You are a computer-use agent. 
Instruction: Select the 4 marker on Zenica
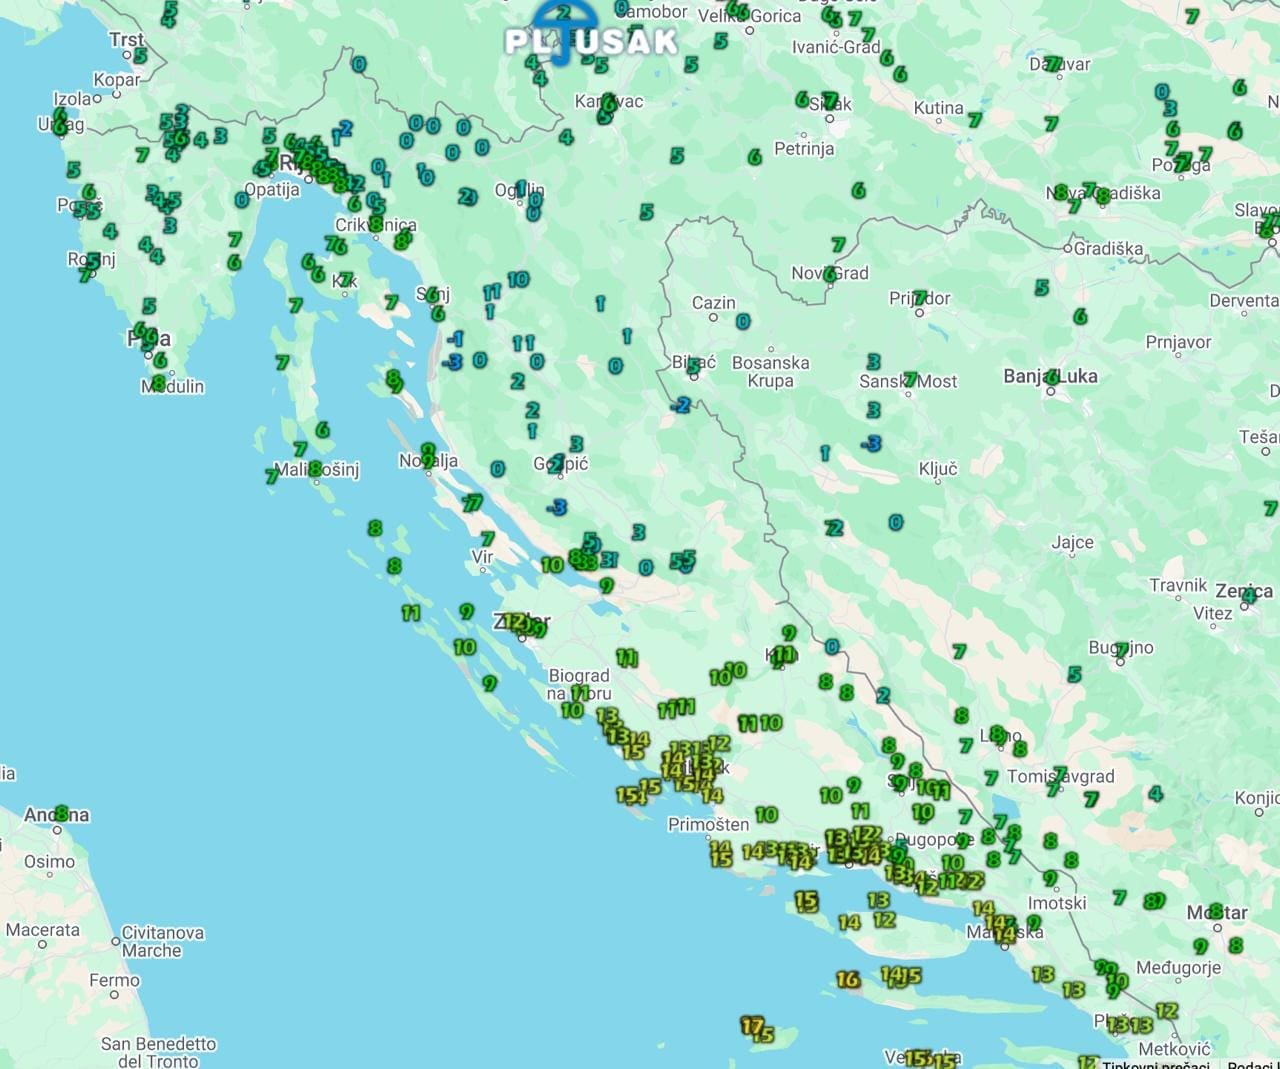pos(1248,596)
